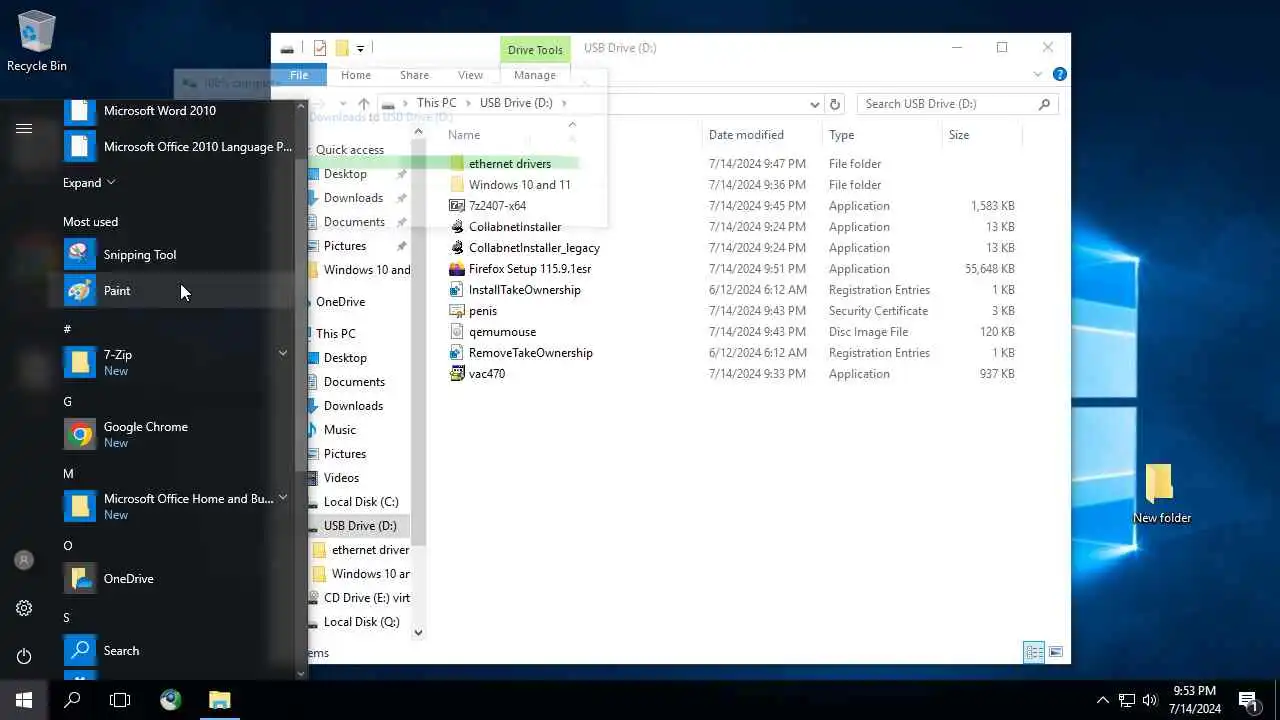Click the Windows Start button
This screenshot has width=1280, height=720.
pyautogui.click(x=24, y=700)
